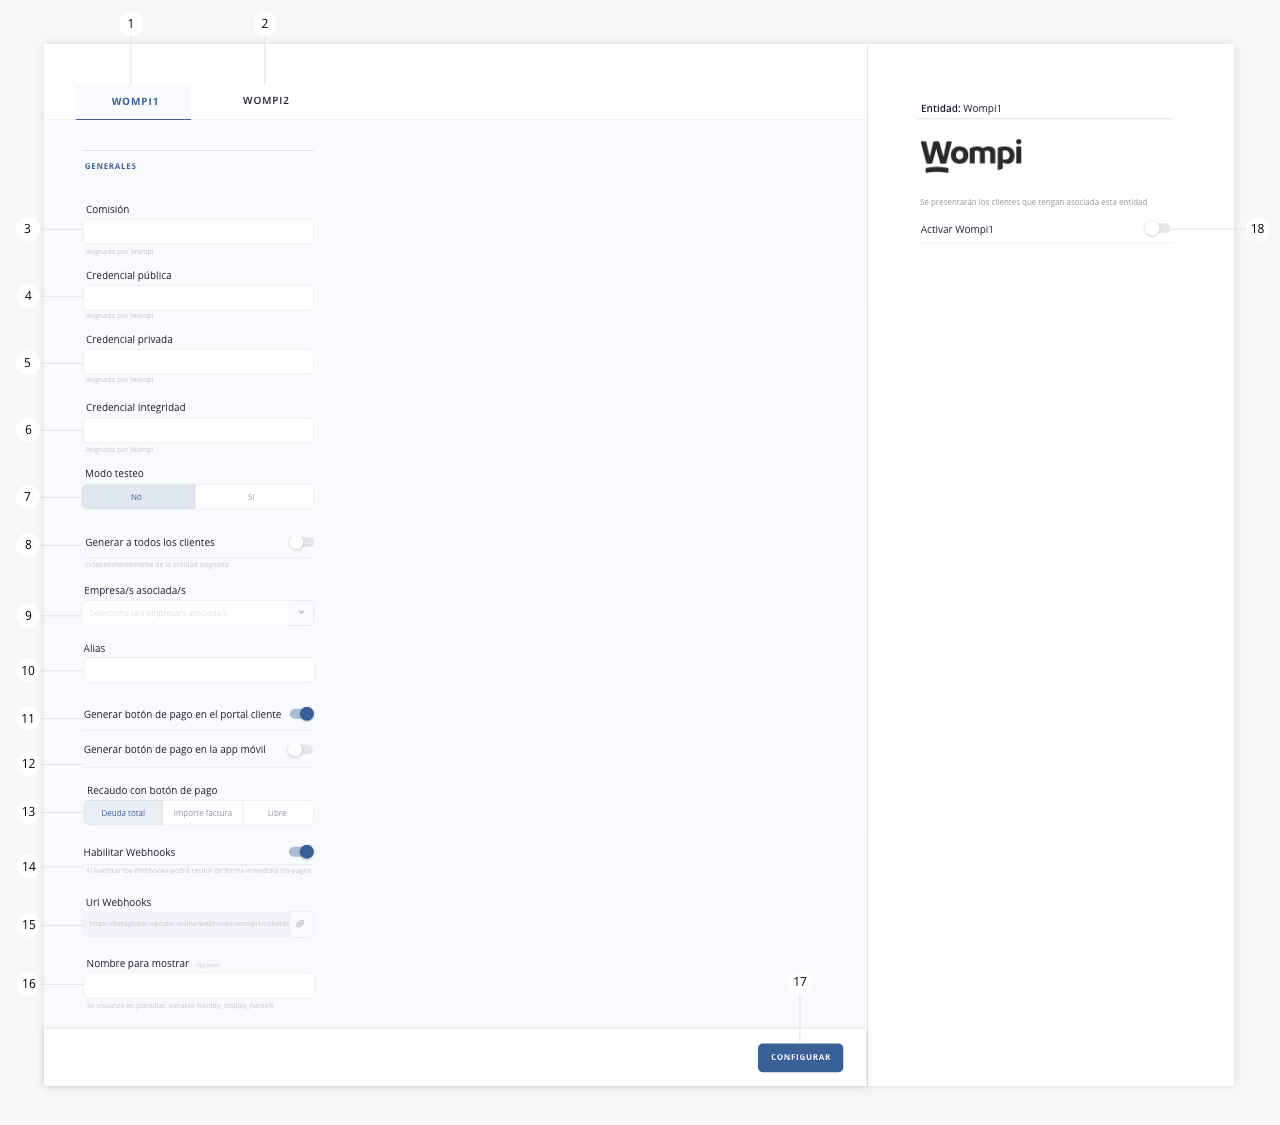The width and height of the screenshot is (1280, 1125).
Task: Choose Importe factura recaudo option
Action: pos(202,813)
